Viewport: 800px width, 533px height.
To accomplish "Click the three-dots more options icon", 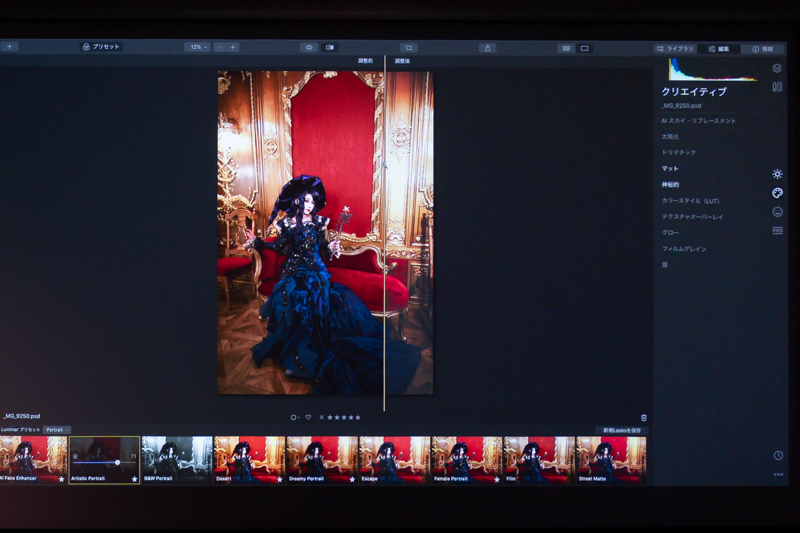I will click(778, 474).
